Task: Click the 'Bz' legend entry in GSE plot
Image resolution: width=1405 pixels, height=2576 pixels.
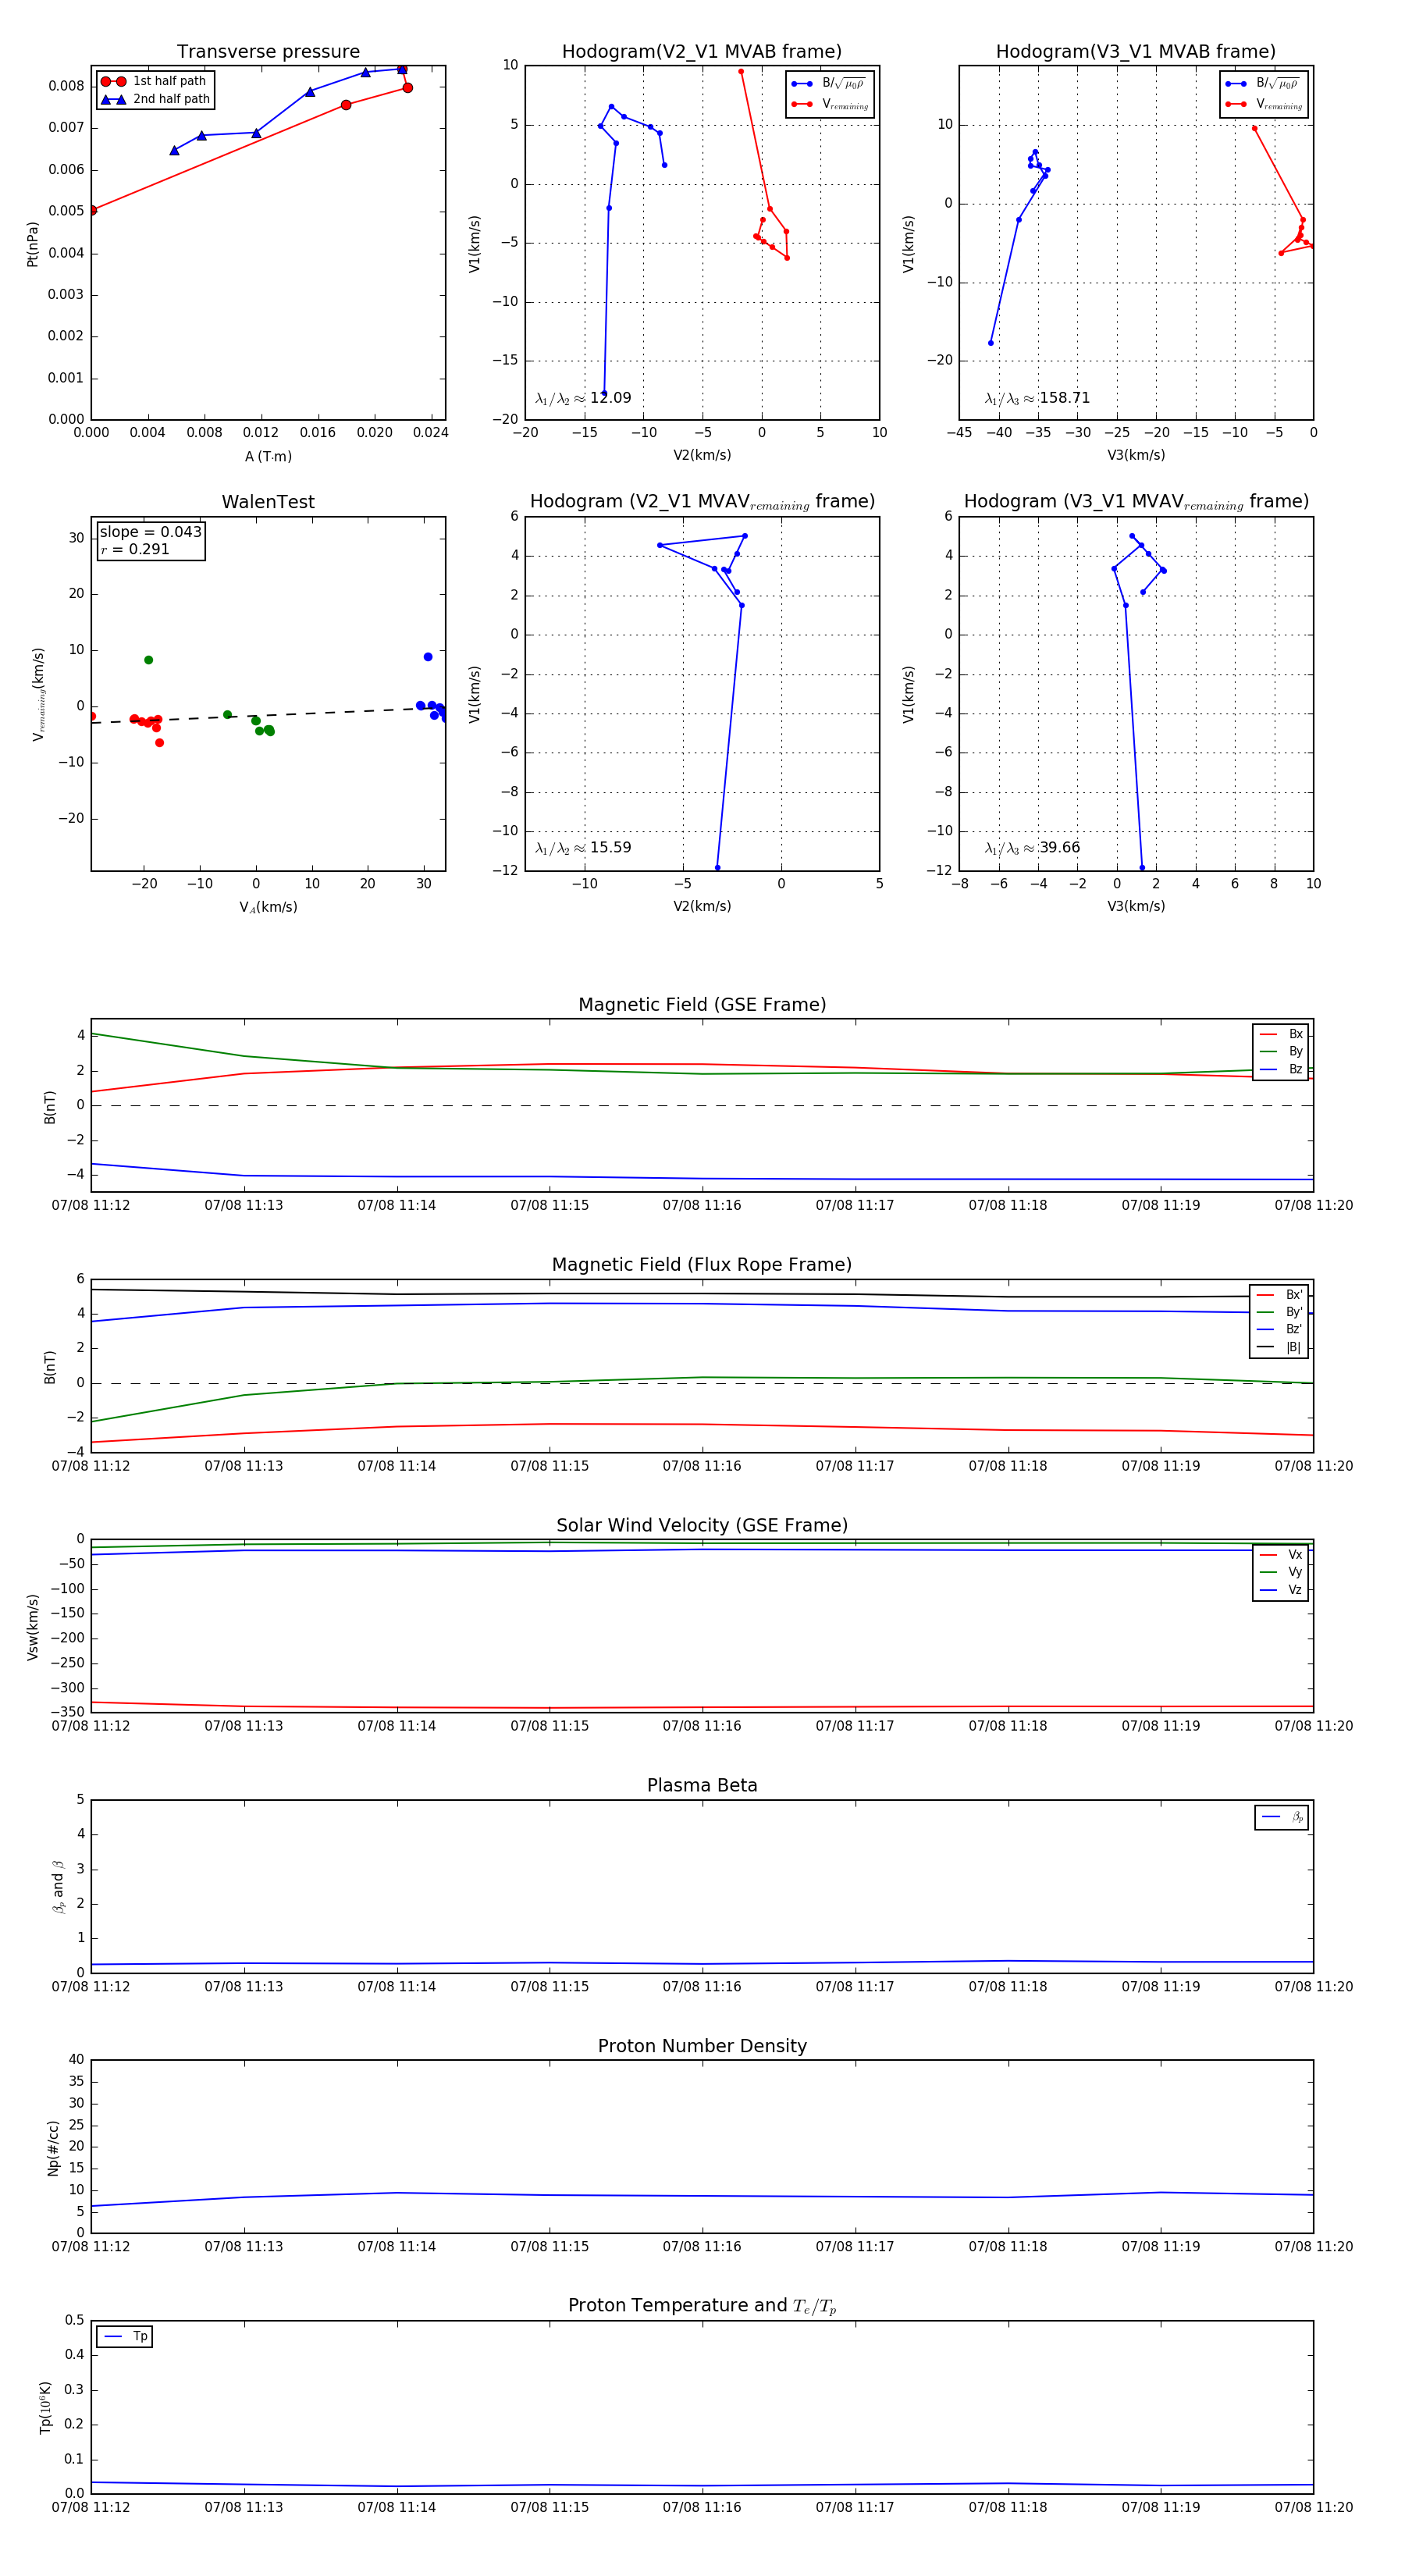Action: click(x=1281, y=1070)
